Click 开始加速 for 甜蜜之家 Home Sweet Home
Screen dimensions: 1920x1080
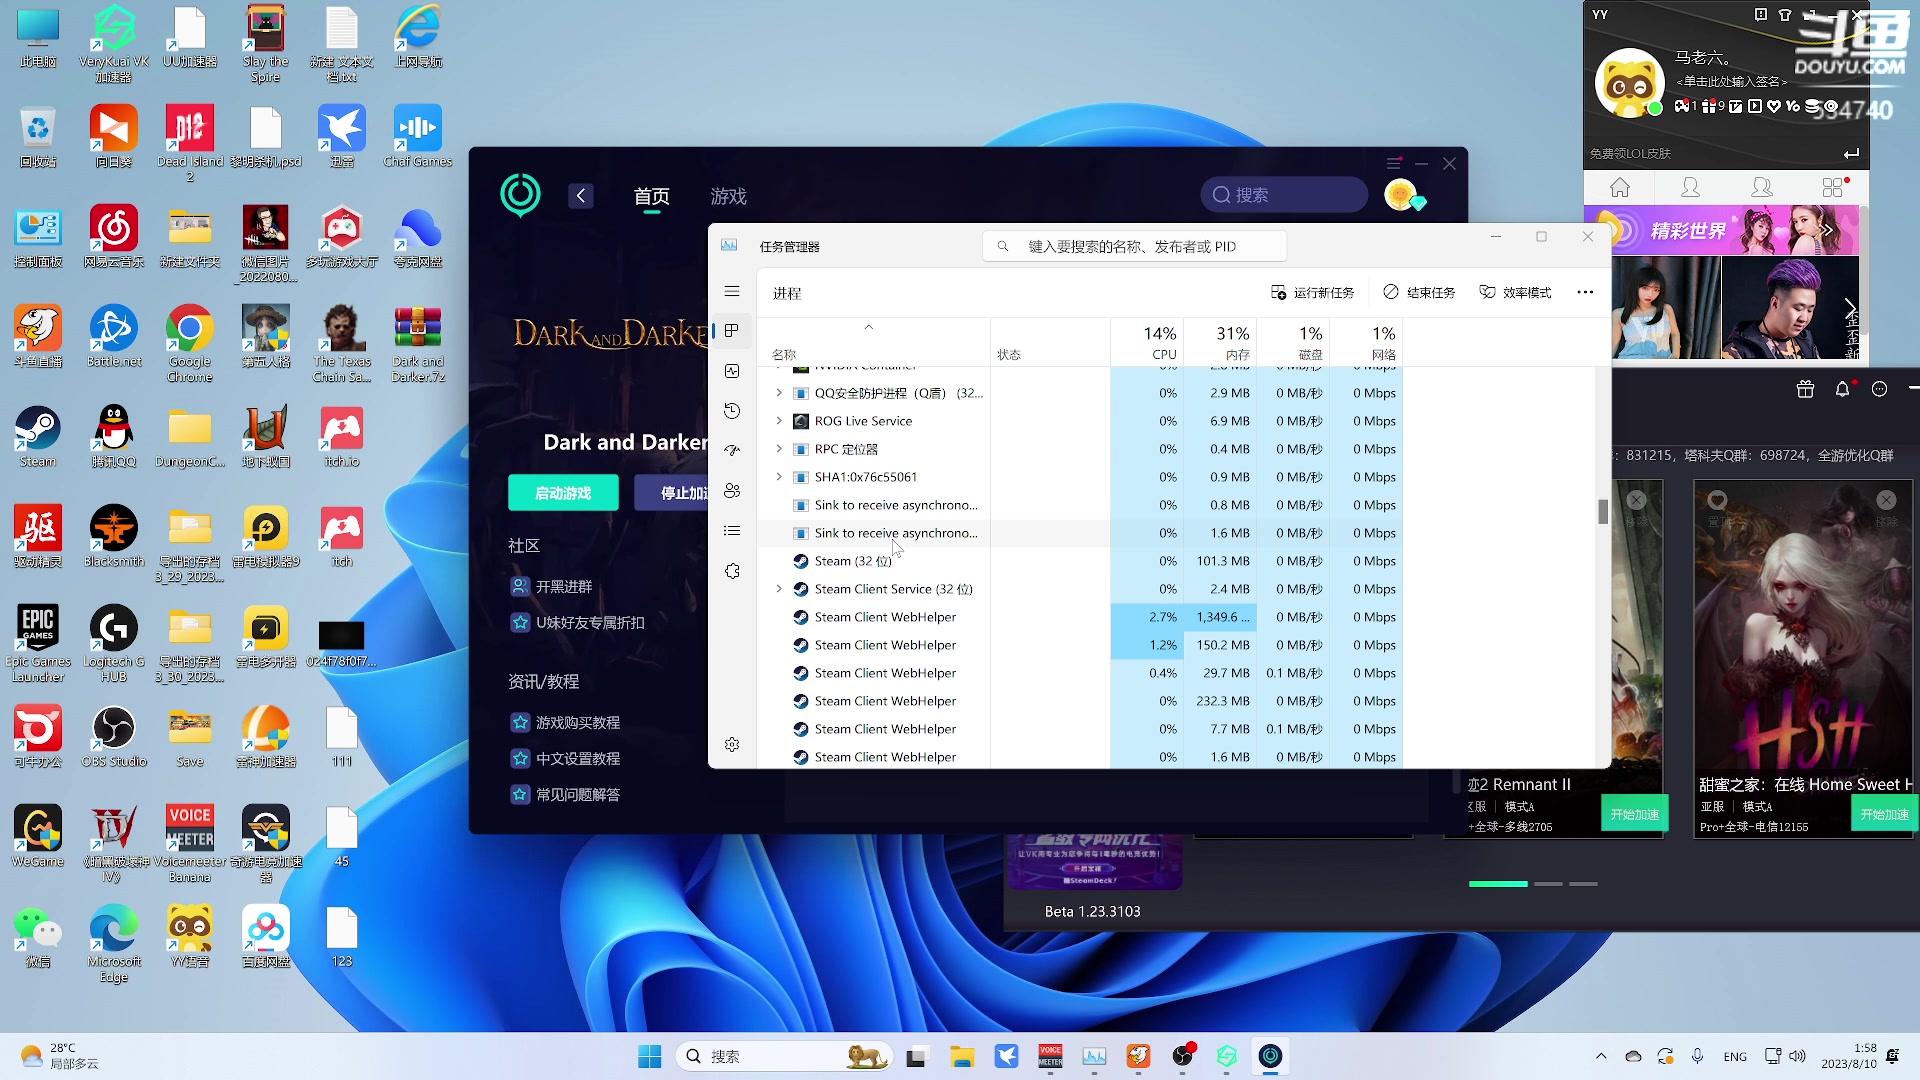pos(1885,815)
